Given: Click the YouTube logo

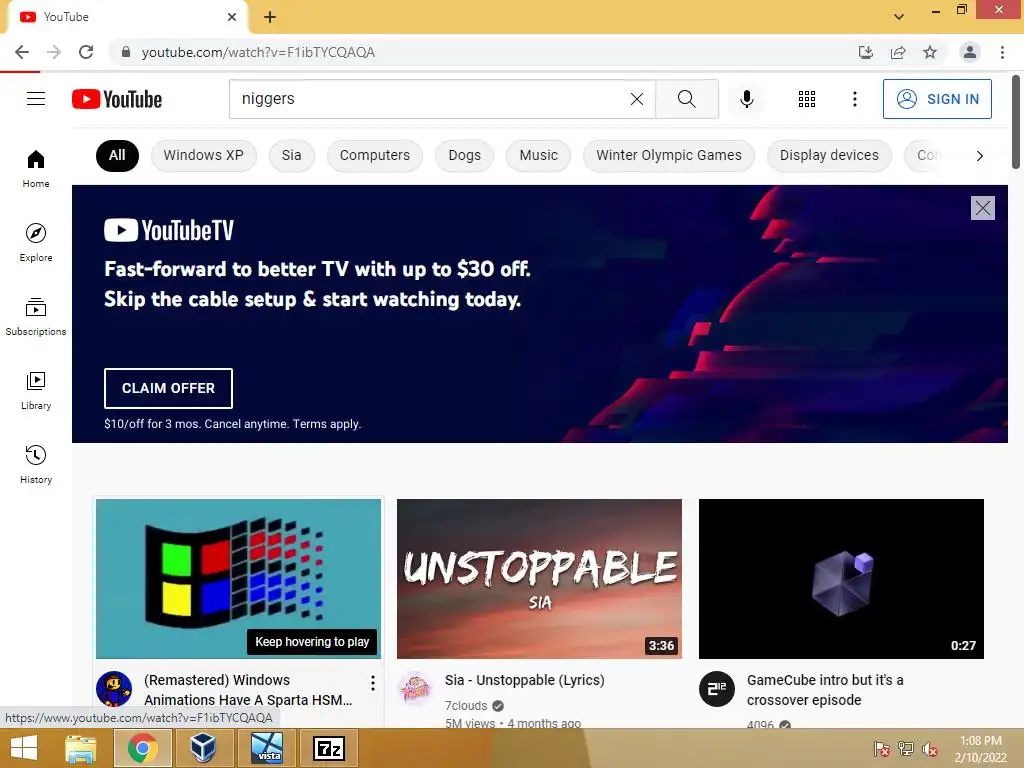Looking at the screenshot, I should click(117, 99).
